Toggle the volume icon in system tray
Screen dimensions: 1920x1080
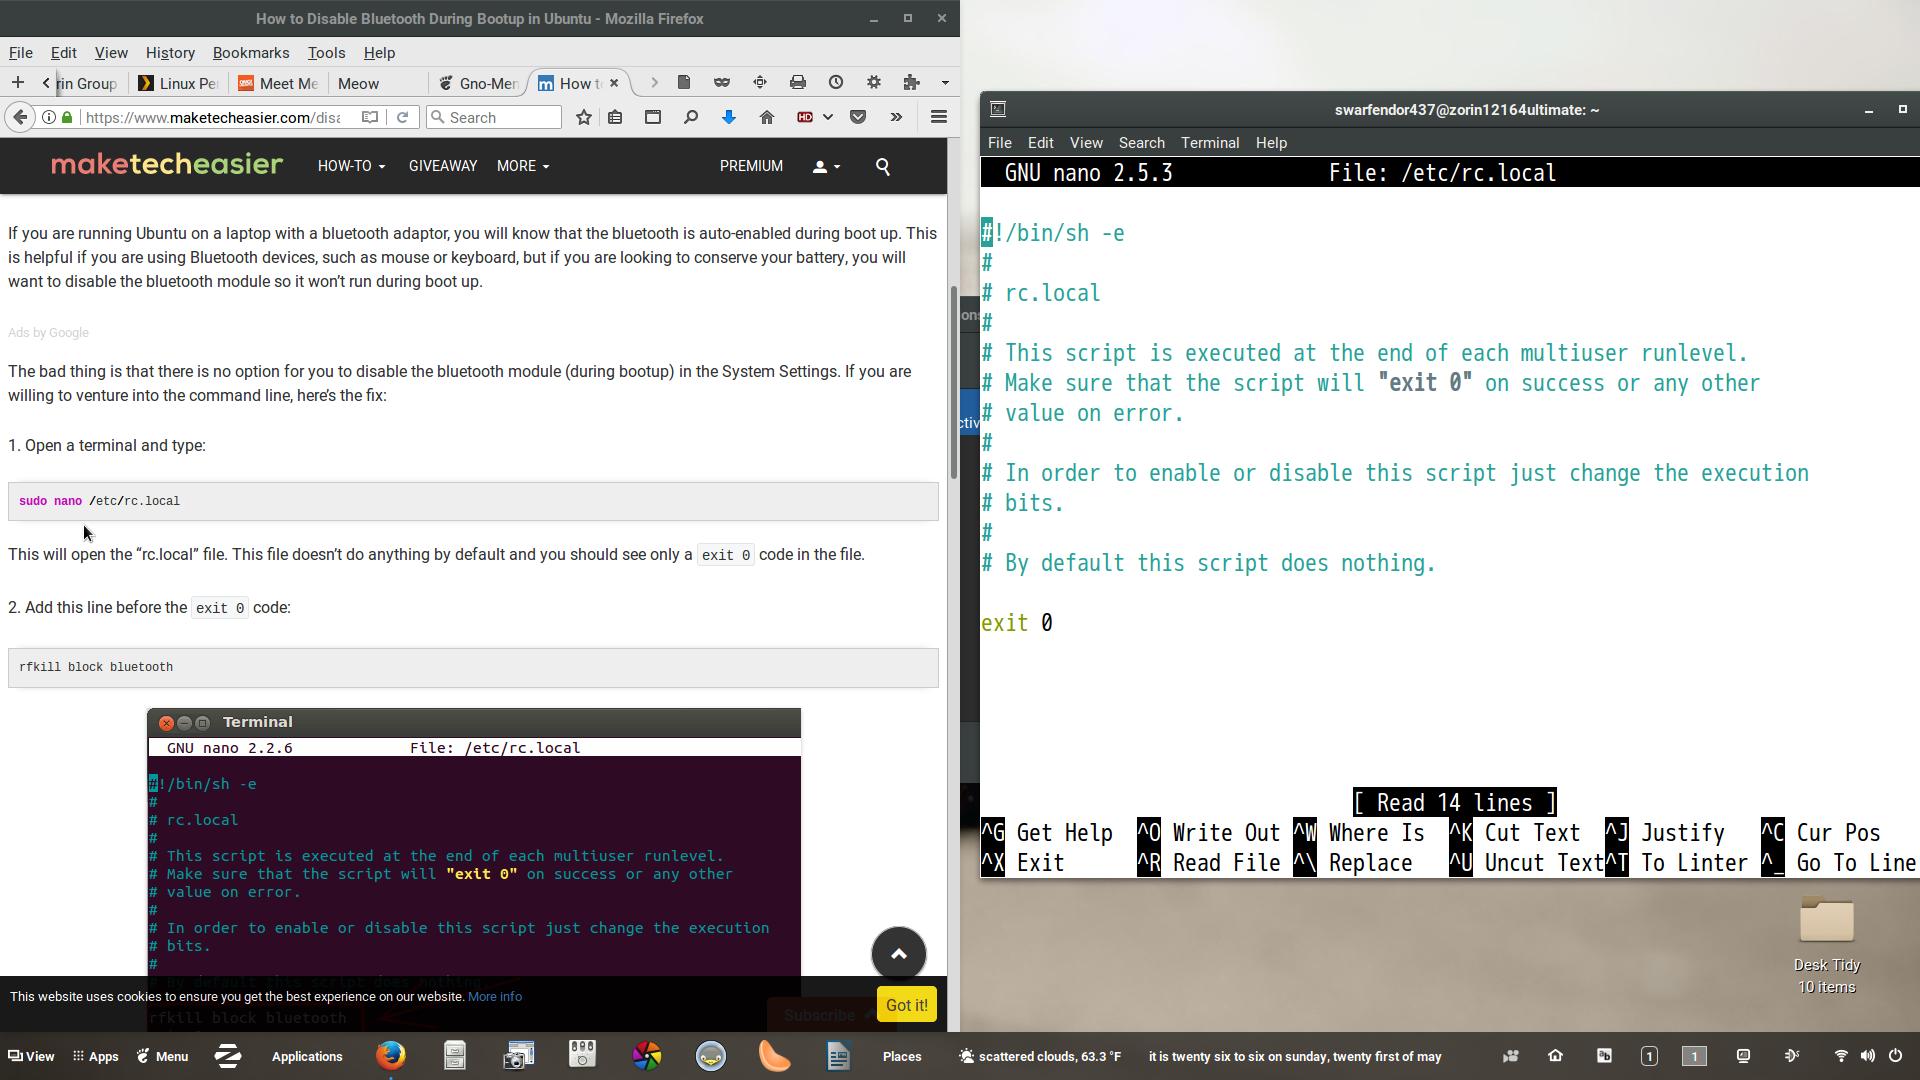[x=1867, y=1056]
